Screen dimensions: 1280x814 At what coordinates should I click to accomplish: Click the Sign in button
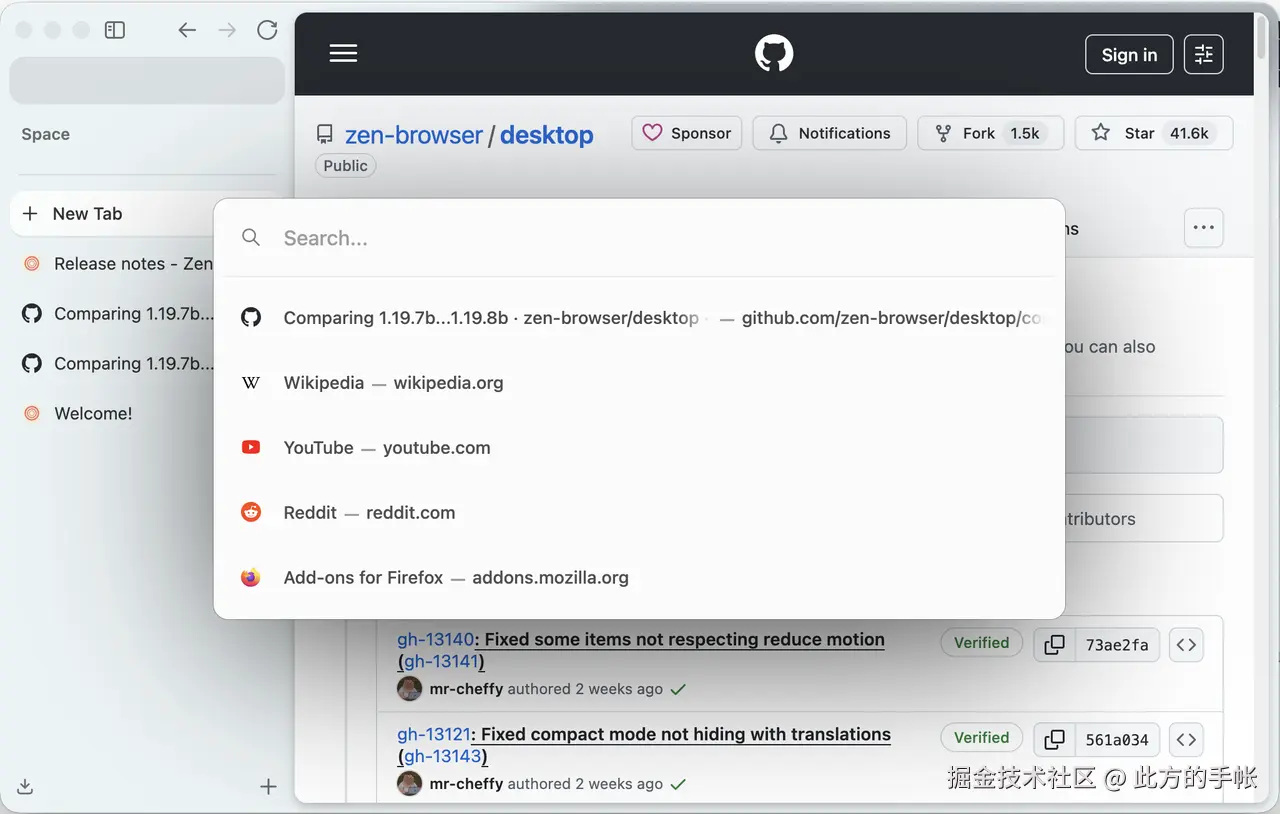1129,55
